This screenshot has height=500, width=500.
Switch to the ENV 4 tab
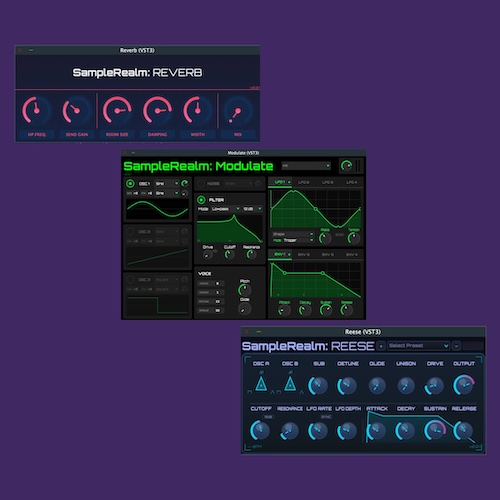351,254
